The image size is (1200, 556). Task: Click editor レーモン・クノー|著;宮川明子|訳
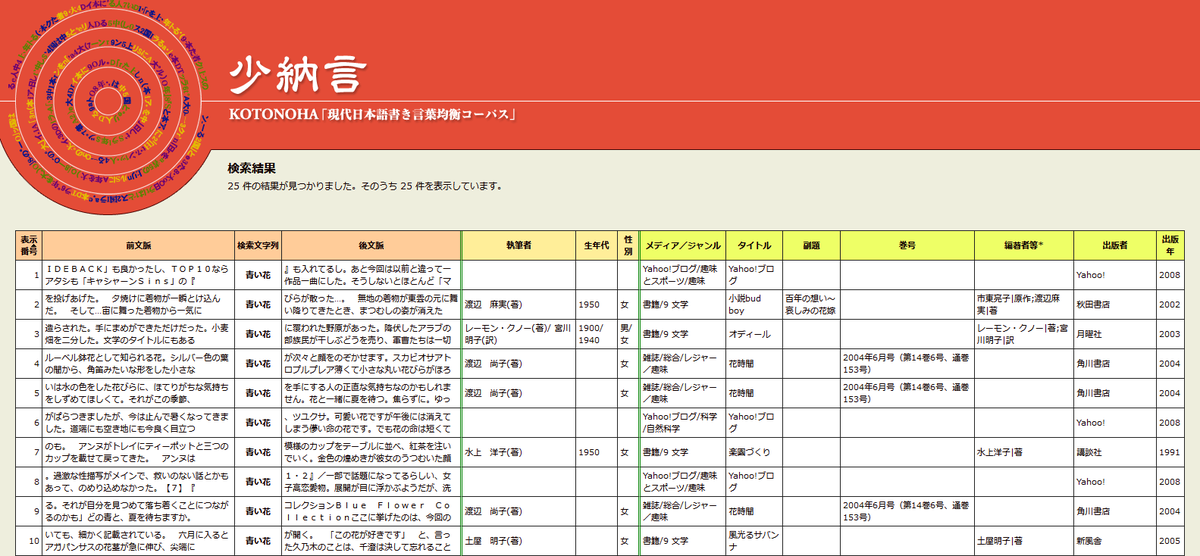pyautogui.click(x=1022, y=334)
